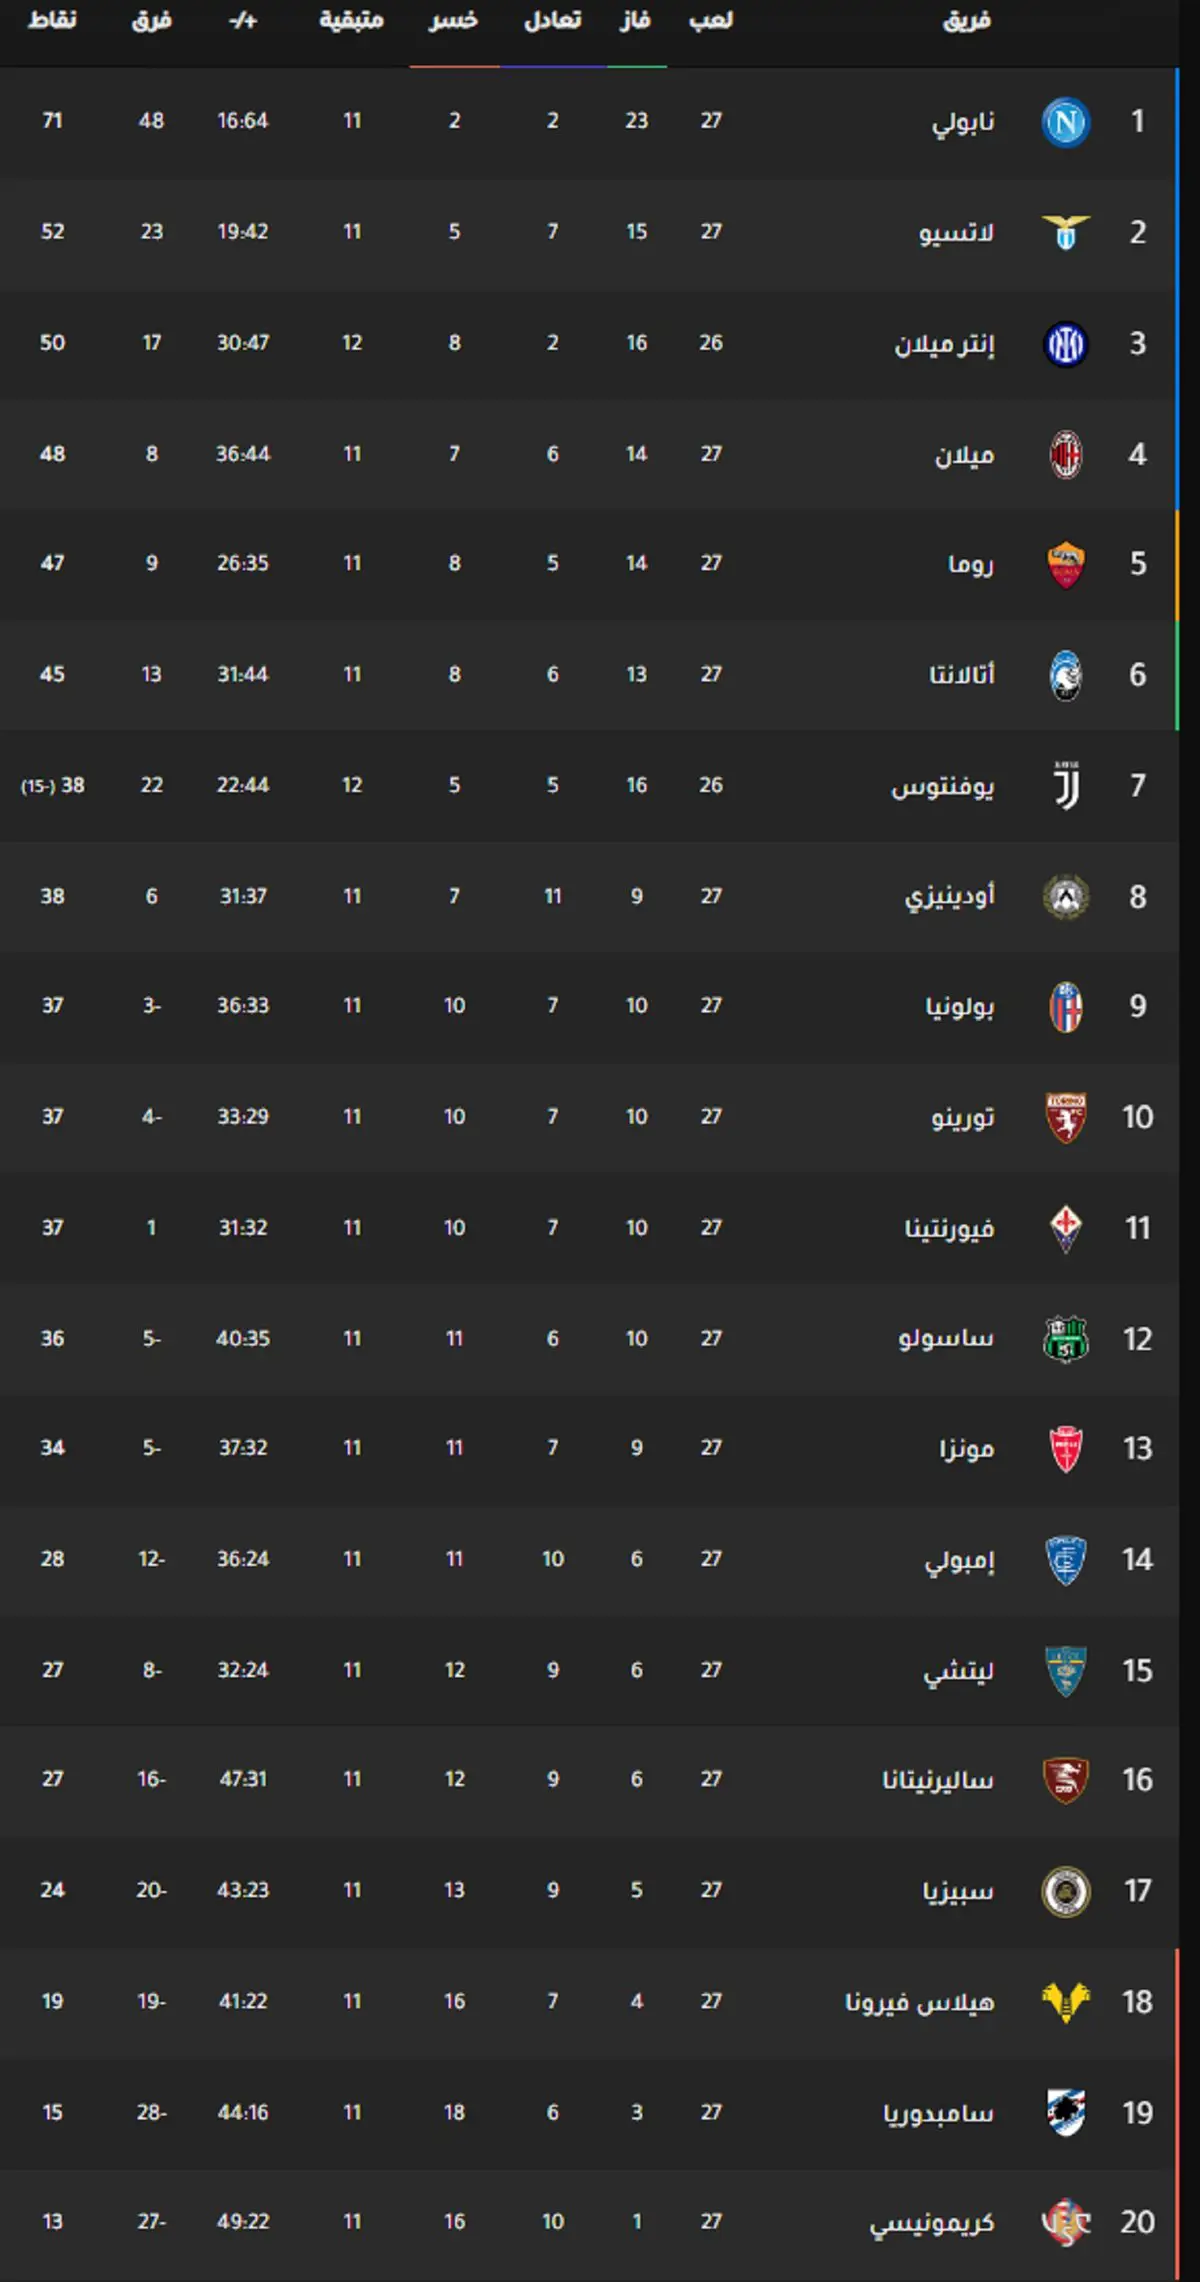The width and height of the screenshot is (1200, 2282).
Task: Sort by the فاز wins column header
Action: 636,21
